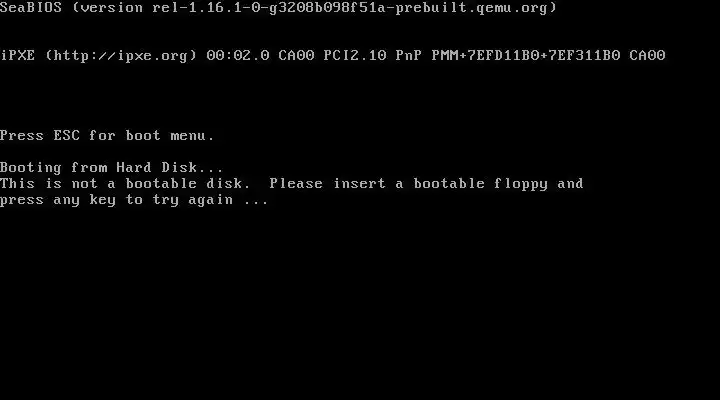This screenshot has width=720, height=400.
Task: Click the word 'iPXE' at line start
Action: (17, 56)
